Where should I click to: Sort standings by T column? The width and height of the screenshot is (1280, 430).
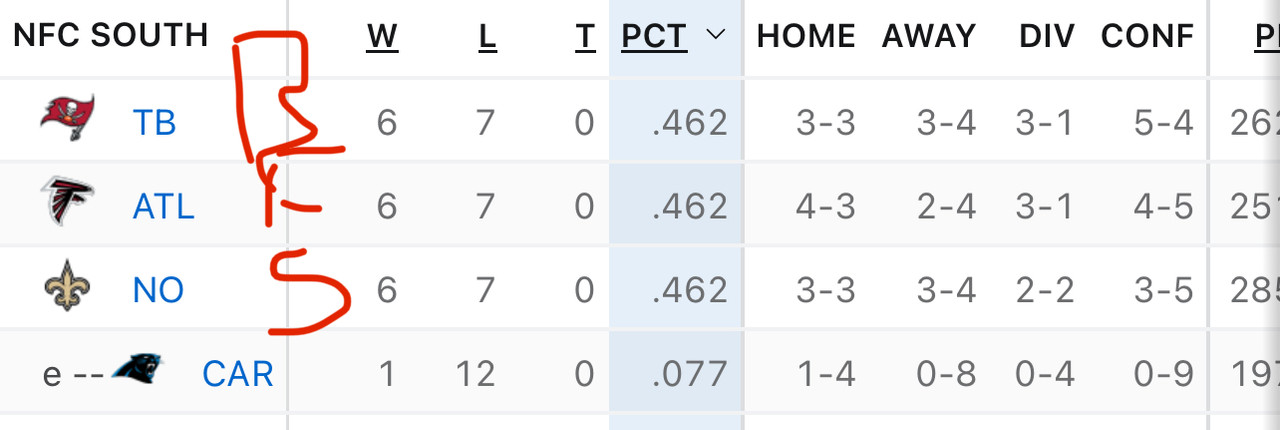[x=585, y=37]
